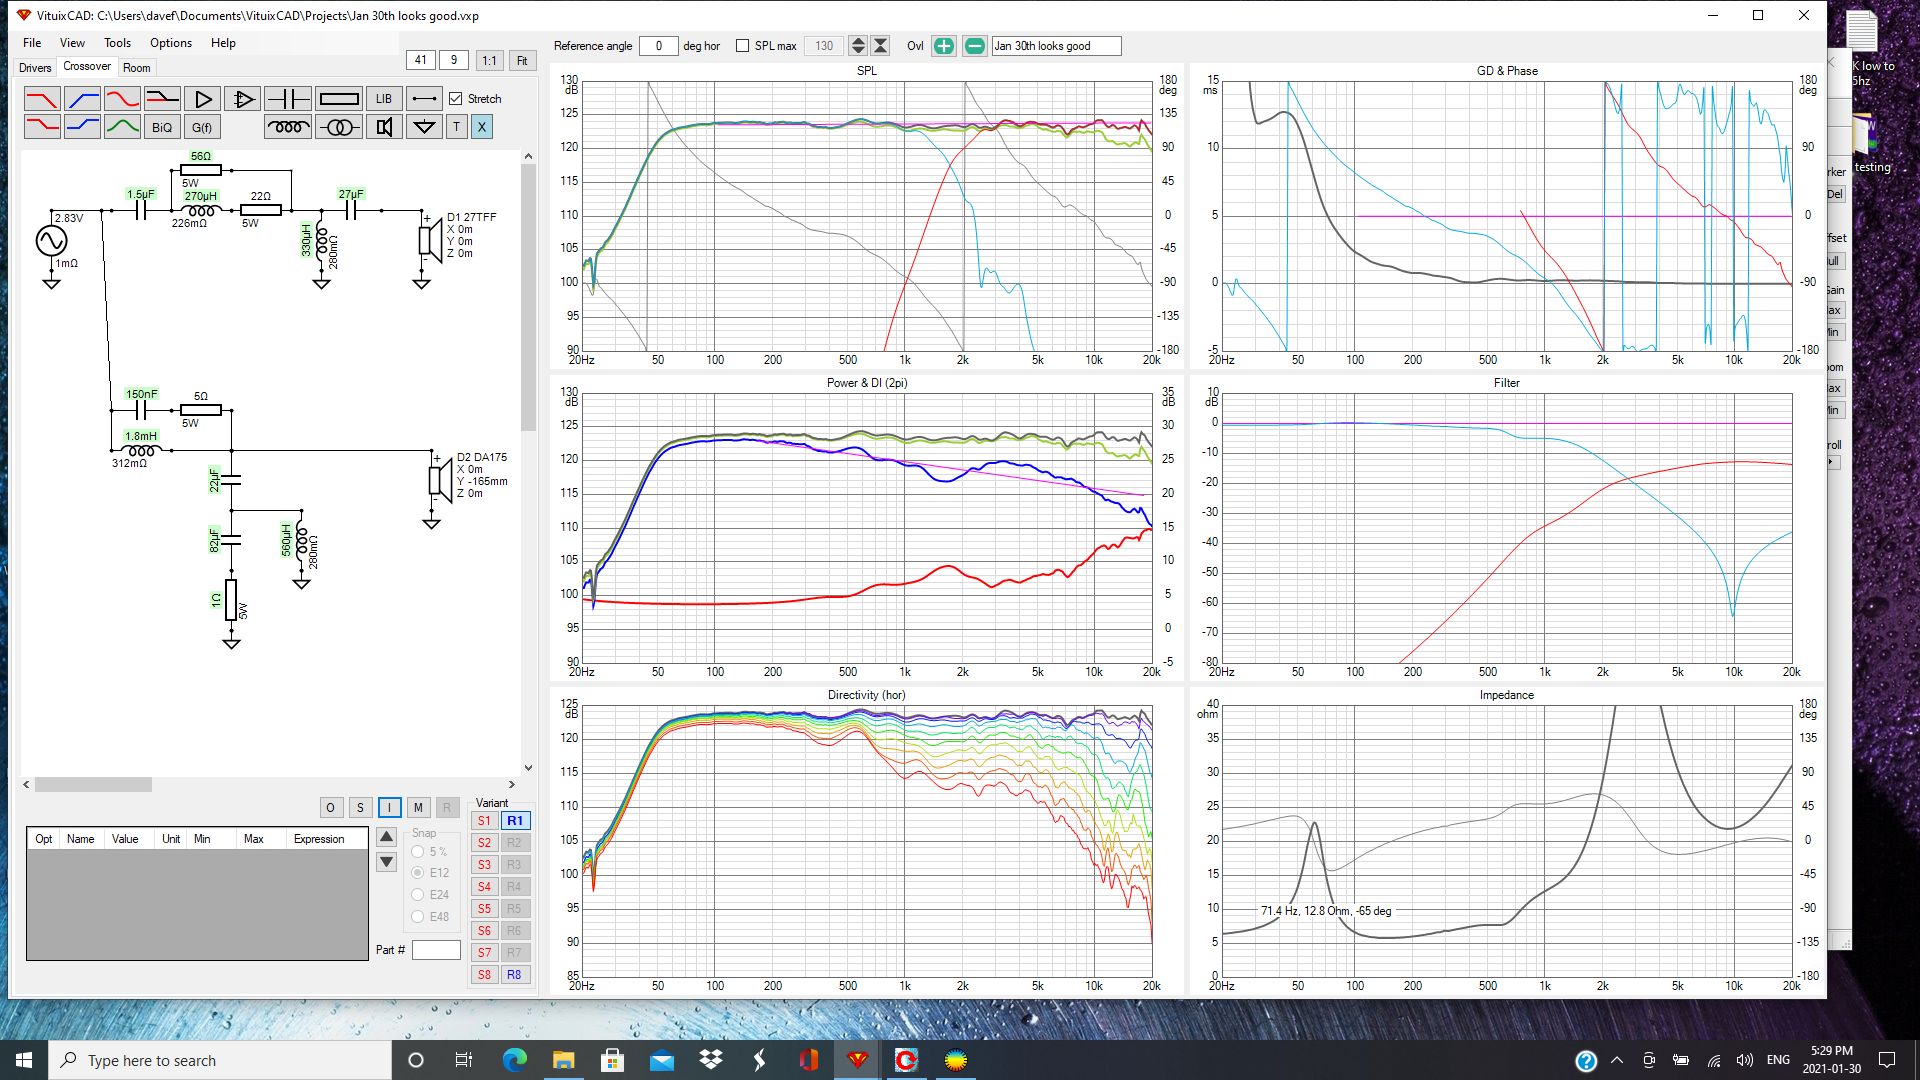Open the View menu
This screenshot has width=1920, height=1080.
point(72,43)
